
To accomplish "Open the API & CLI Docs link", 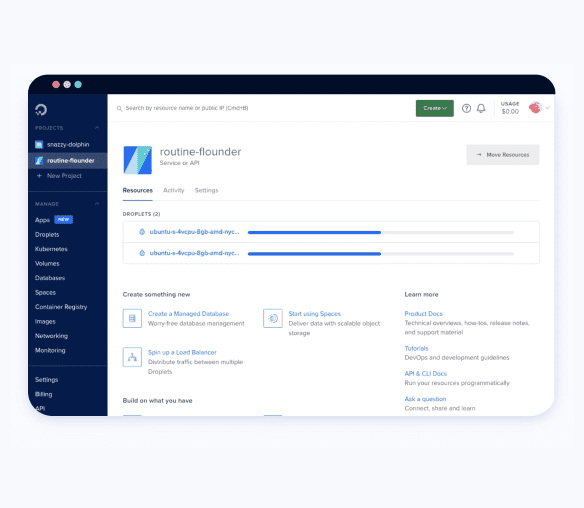I will pyautogui.click(x=426, y=374).
